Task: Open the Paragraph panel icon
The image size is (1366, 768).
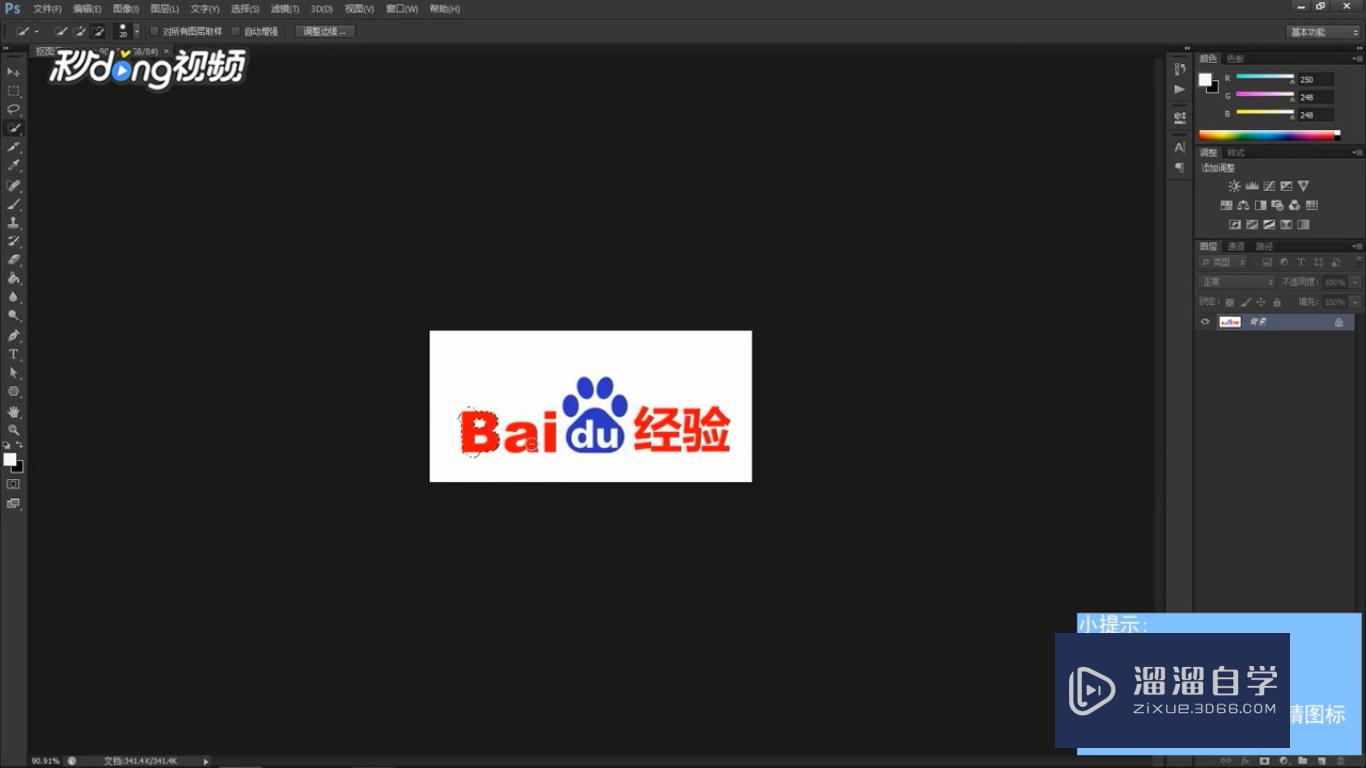Action: coord(1180,167)
